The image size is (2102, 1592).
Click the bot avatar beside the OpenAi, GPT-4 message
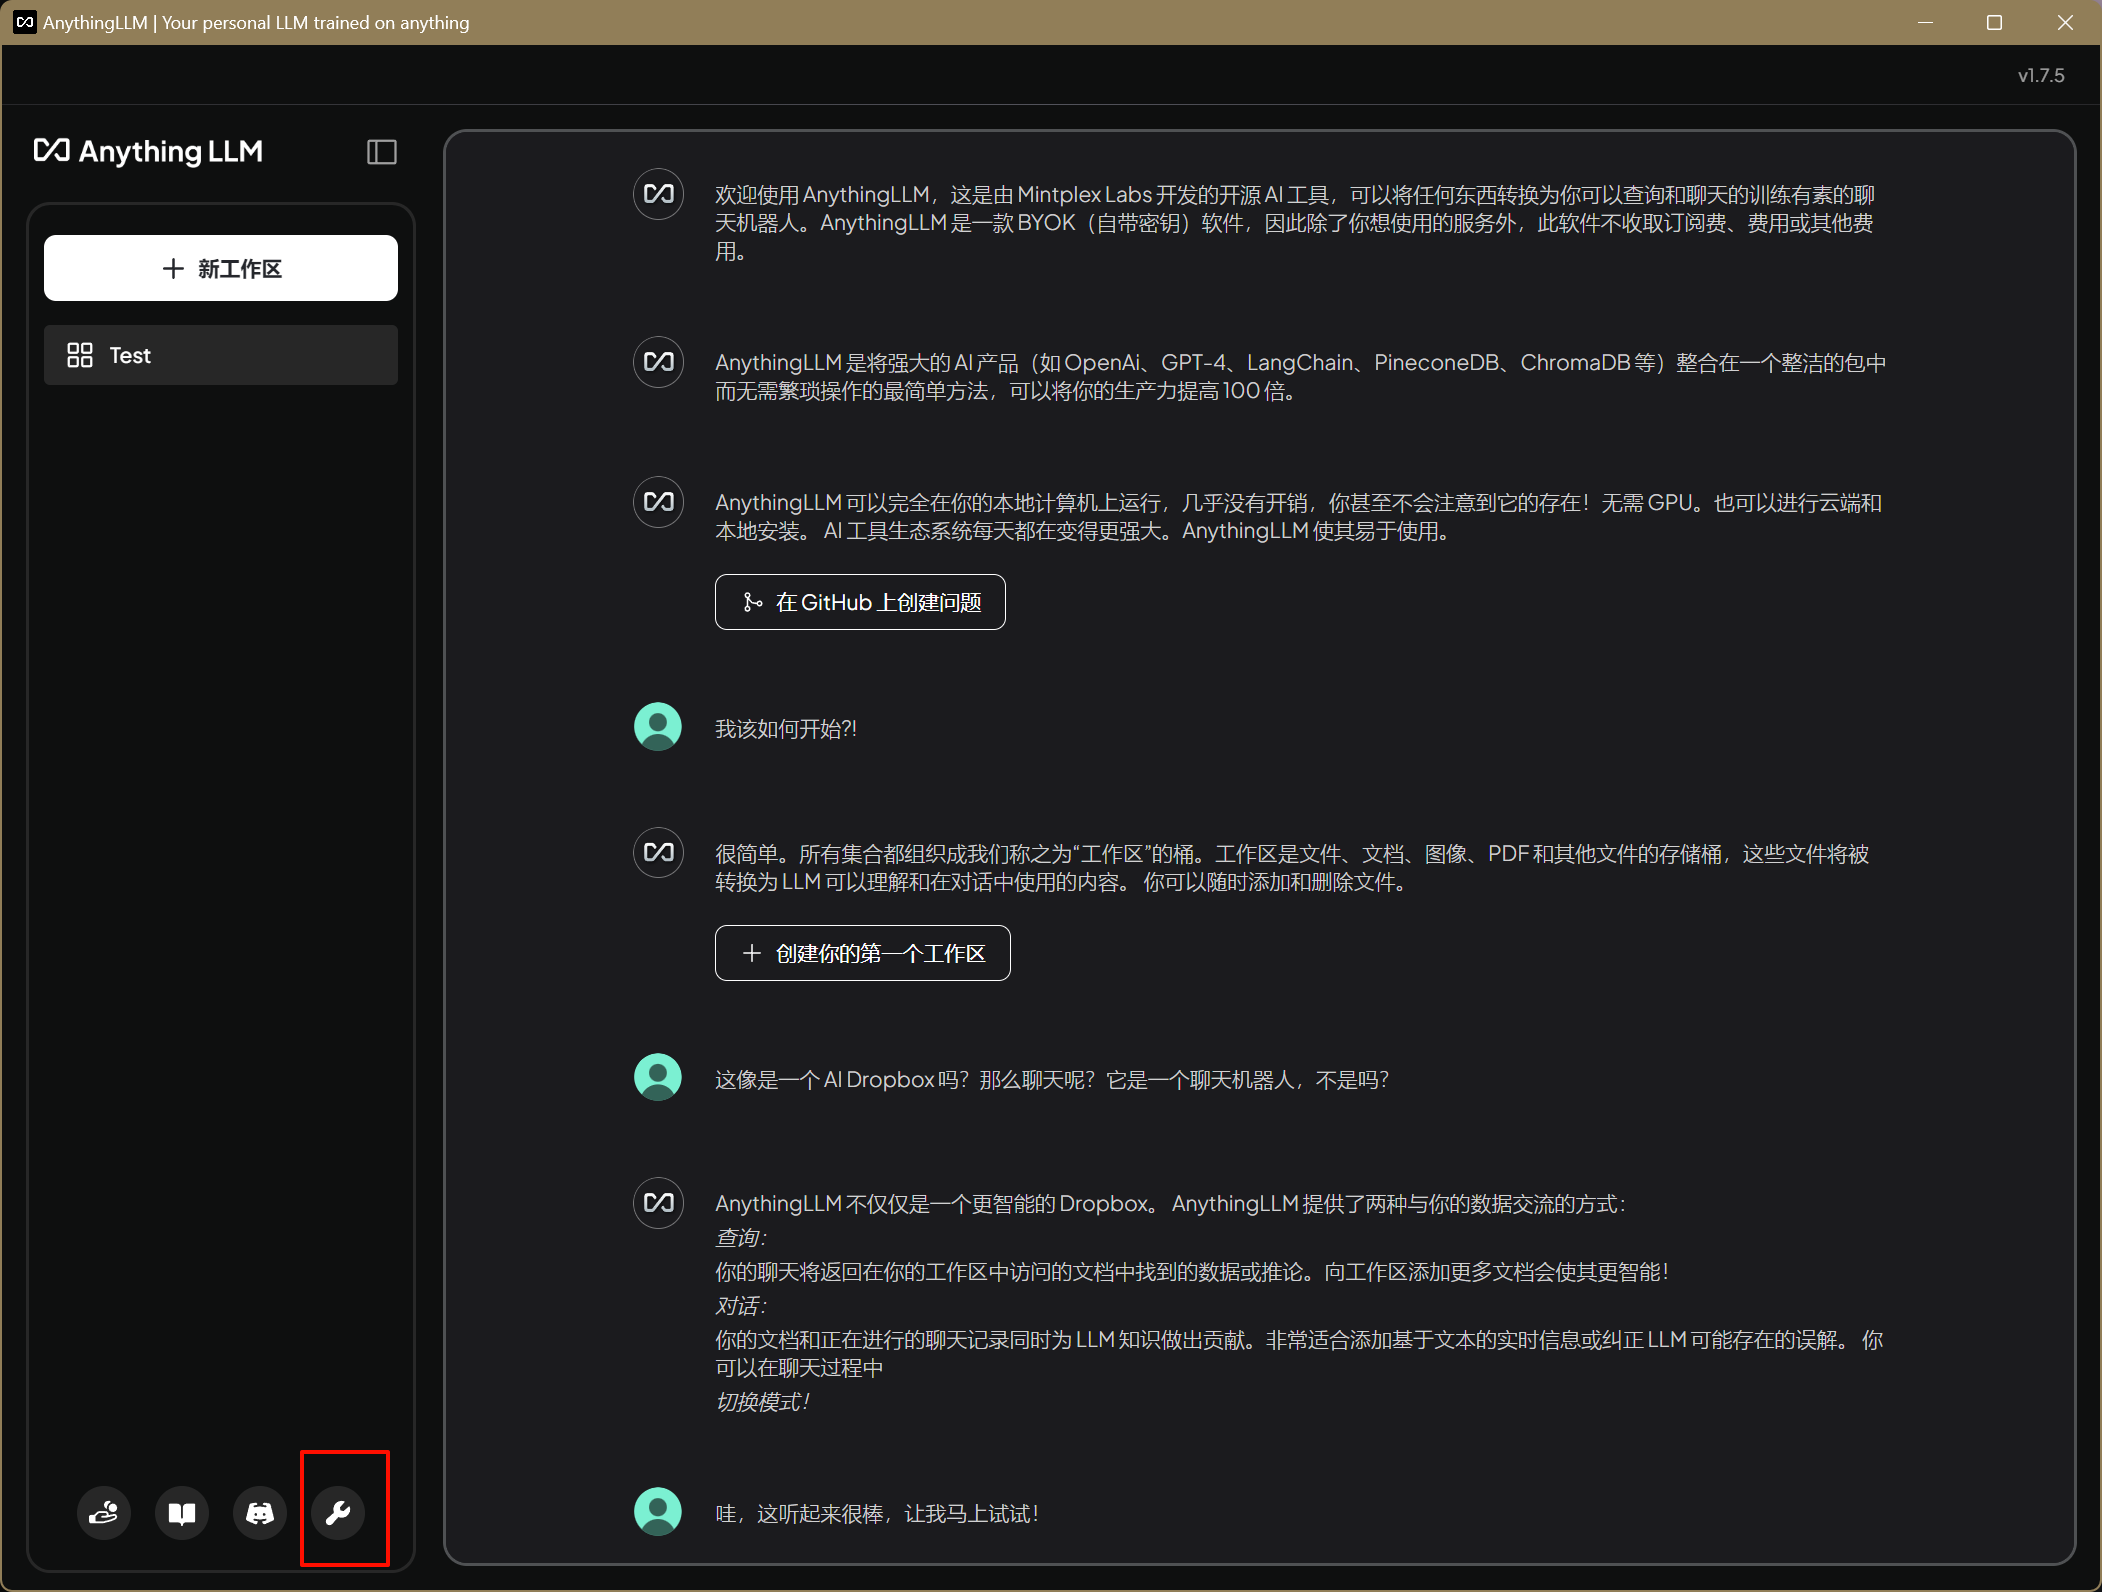659,362
